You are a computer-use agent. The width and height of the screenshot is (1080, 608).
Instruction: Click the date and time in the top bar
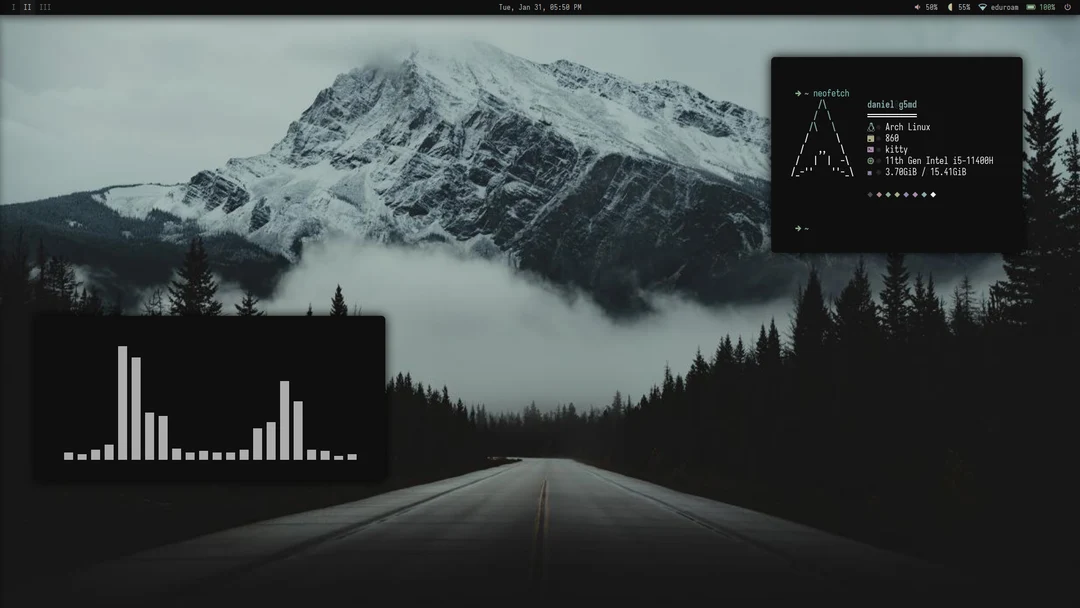pyautogui.click(x=540, y=7)
